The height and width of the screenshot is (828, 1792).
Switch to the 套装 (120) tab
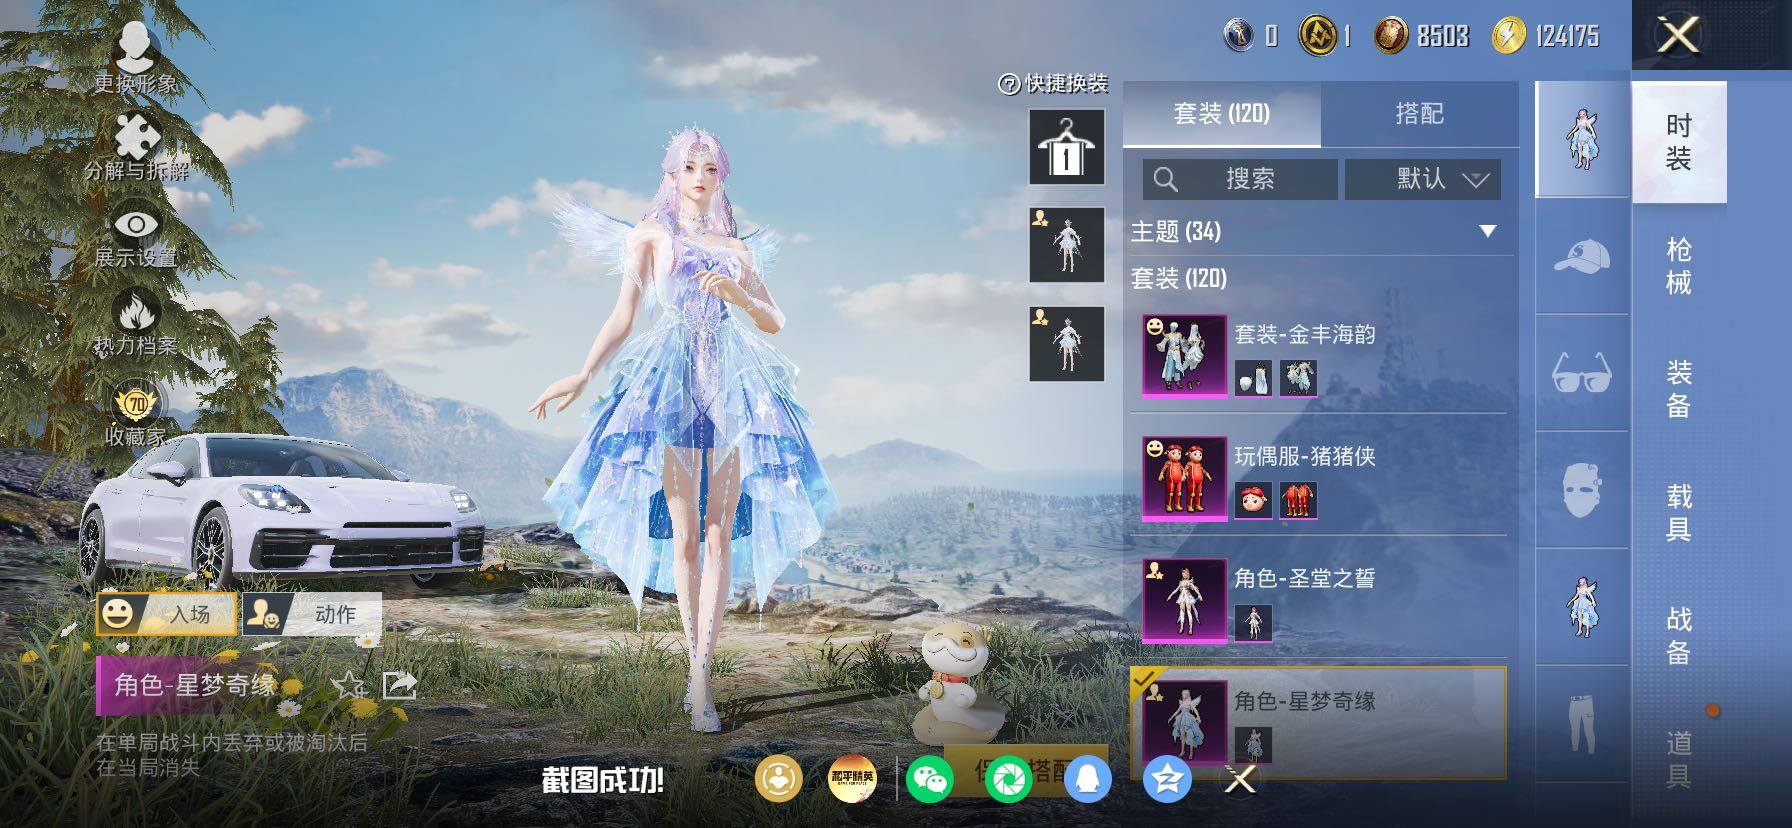click(1222, 114)
